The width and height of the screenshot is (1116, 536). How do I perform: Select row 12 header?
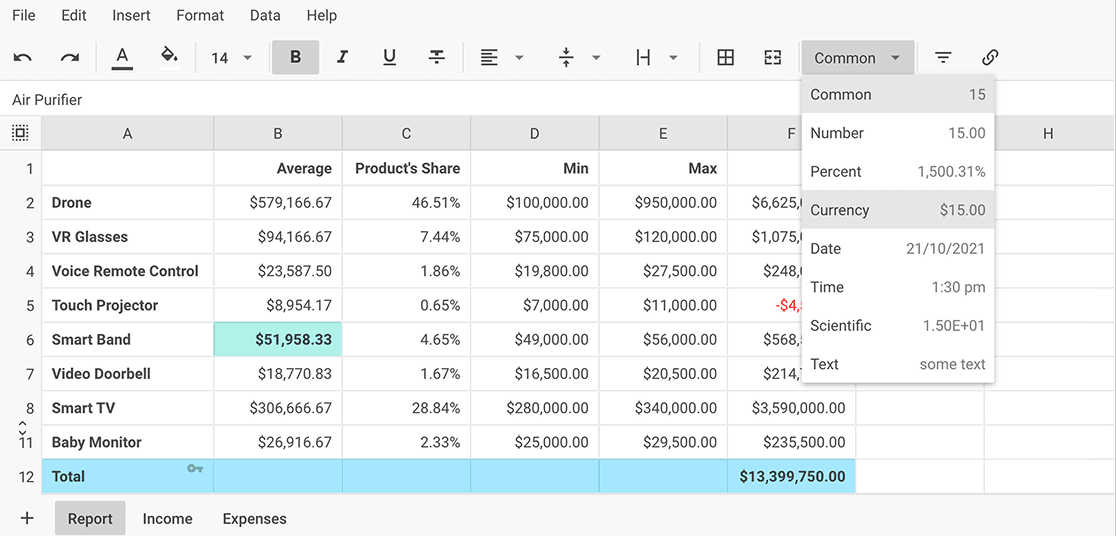click(x=21, y=476)
